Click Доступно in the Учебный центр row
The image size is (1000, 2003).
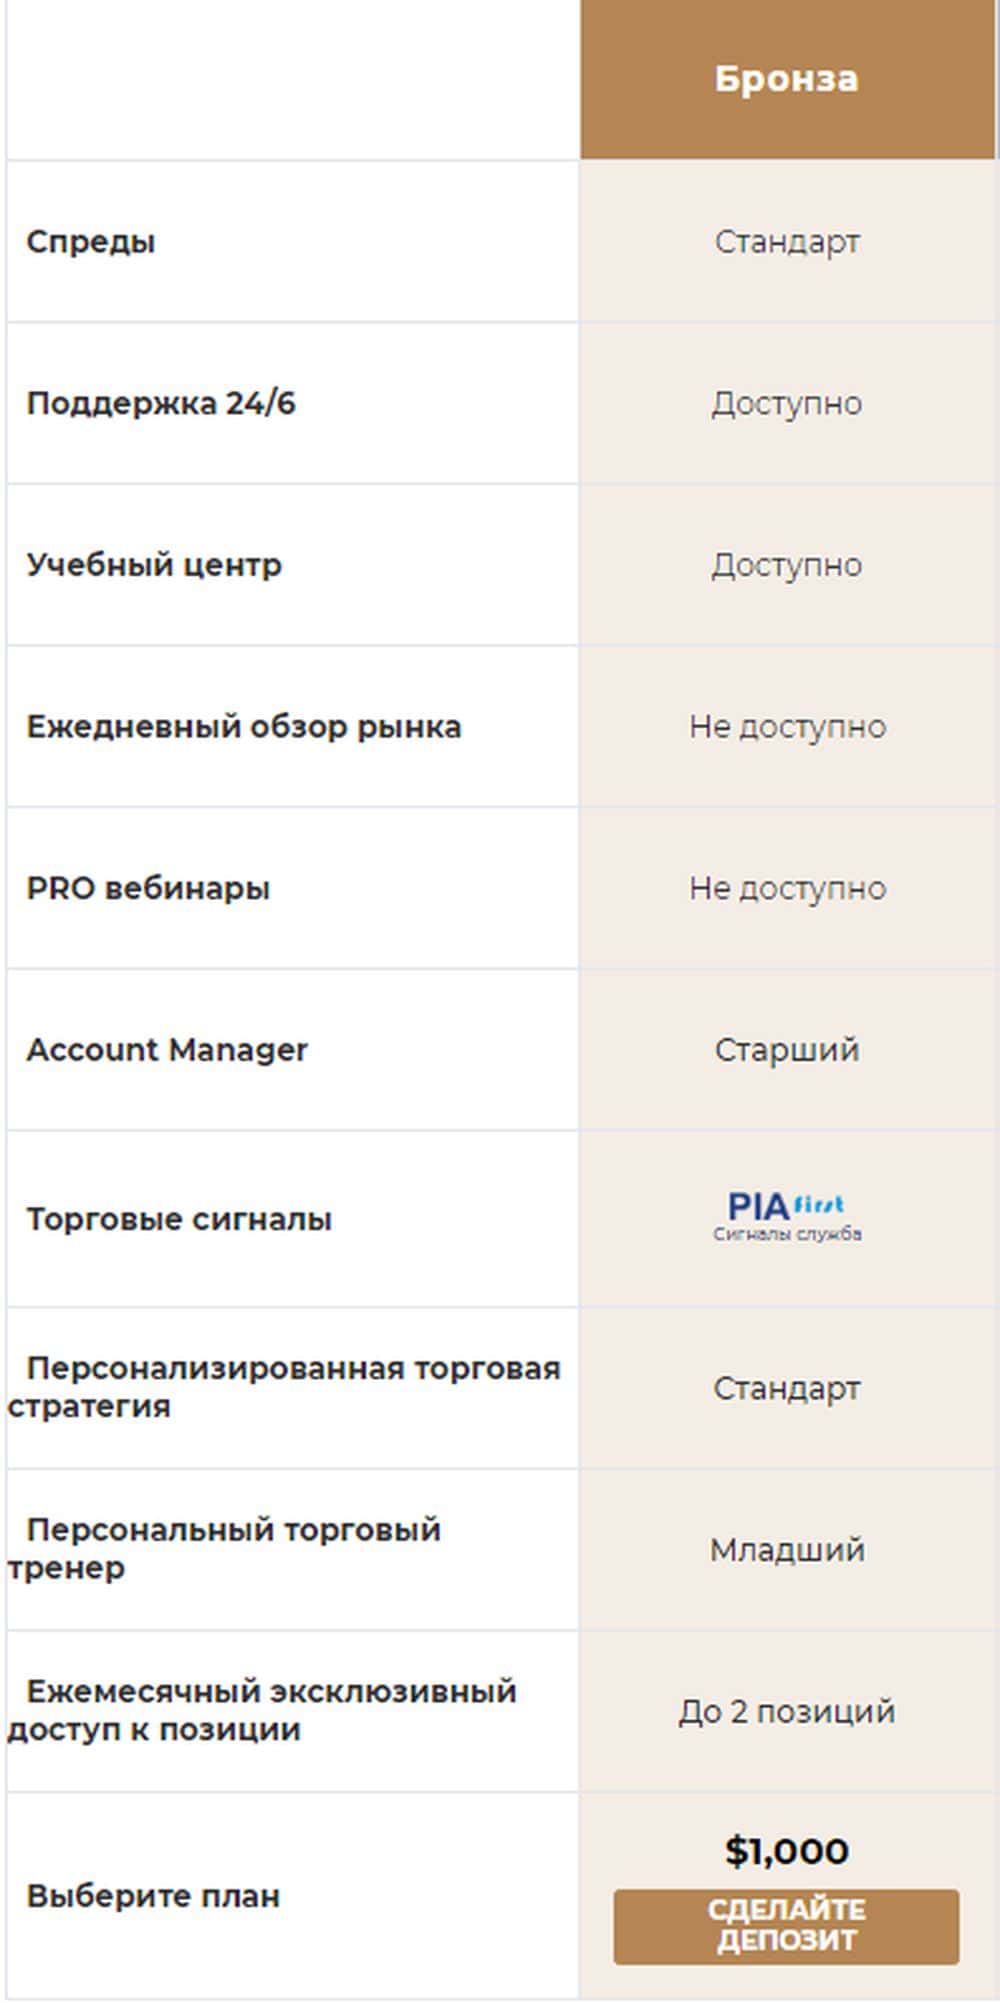787,565
